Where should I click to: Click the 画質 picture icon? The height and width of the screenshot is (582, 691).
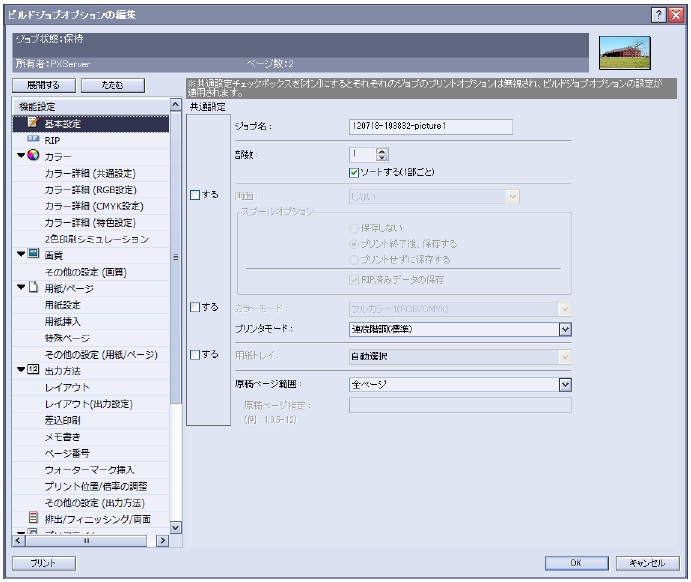coord(32,254)
